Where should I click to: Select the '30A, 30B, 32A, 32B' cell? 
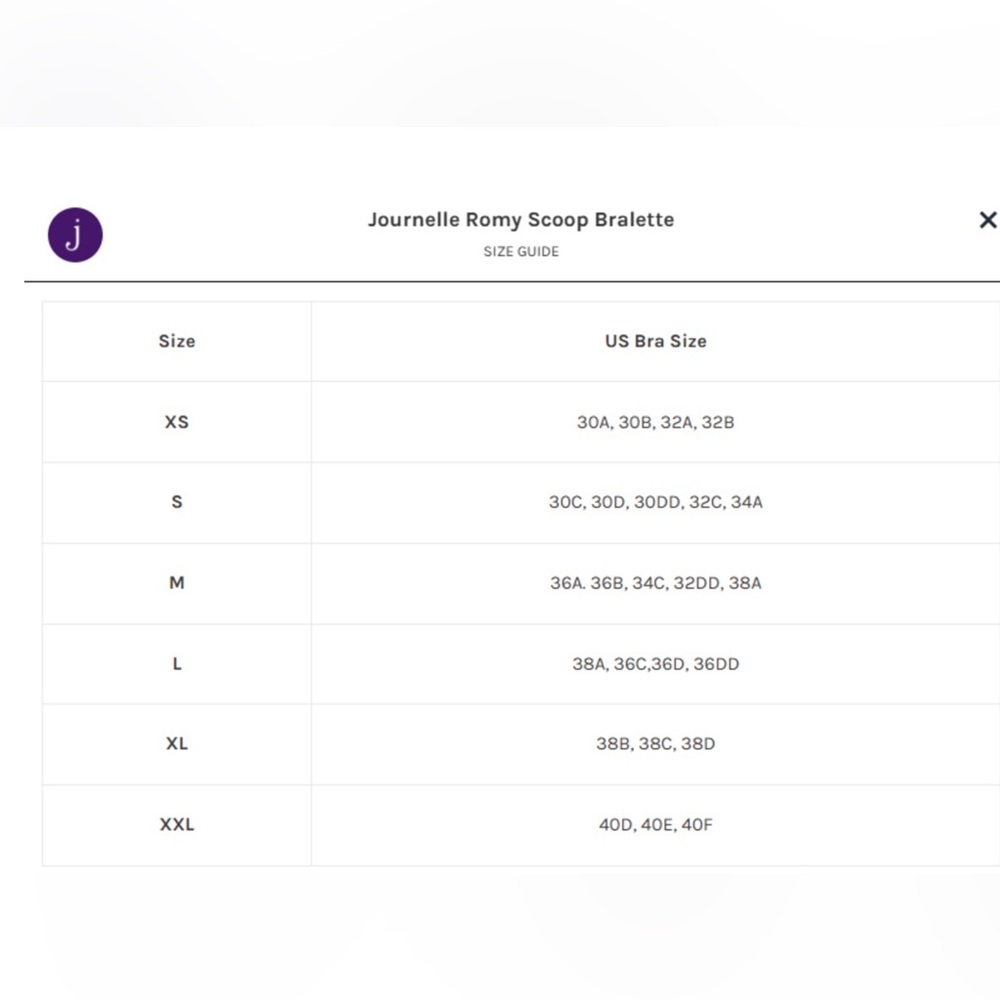[x=656, y=422]
